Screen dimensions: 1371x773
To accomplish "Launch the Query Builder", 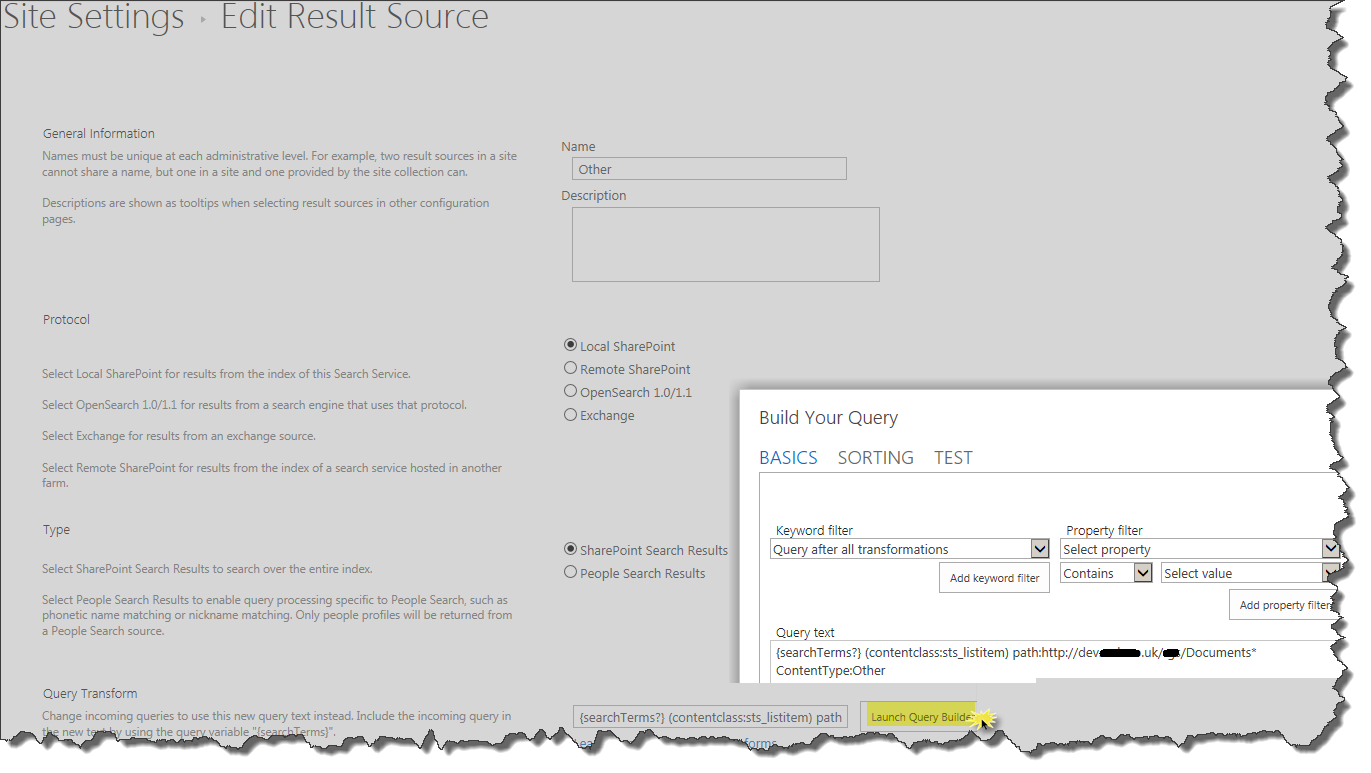I will coord(920,717).
